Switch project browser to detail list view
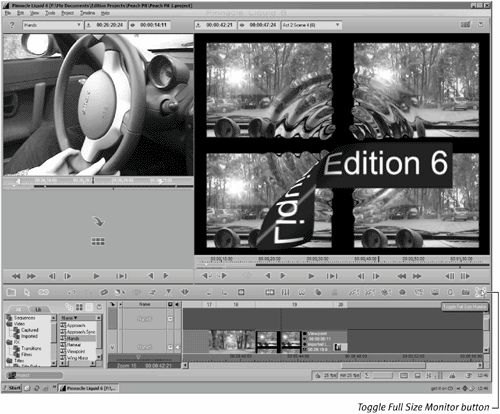This screenshot has width=500, height=414. click(89, 307)
